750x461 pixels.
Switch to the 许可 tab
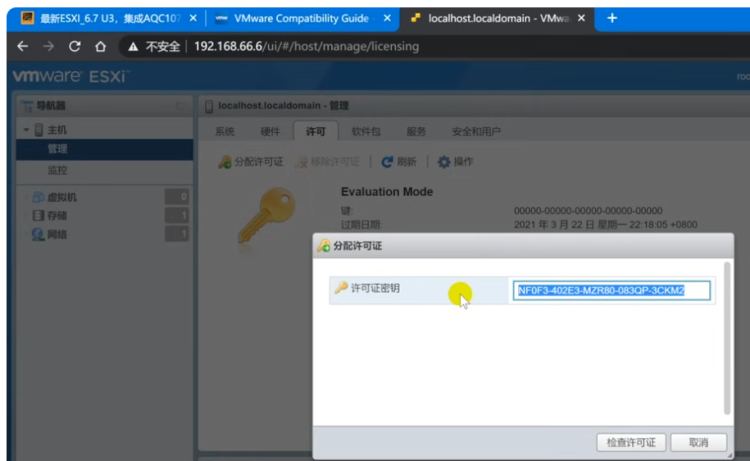click(316, 132)
